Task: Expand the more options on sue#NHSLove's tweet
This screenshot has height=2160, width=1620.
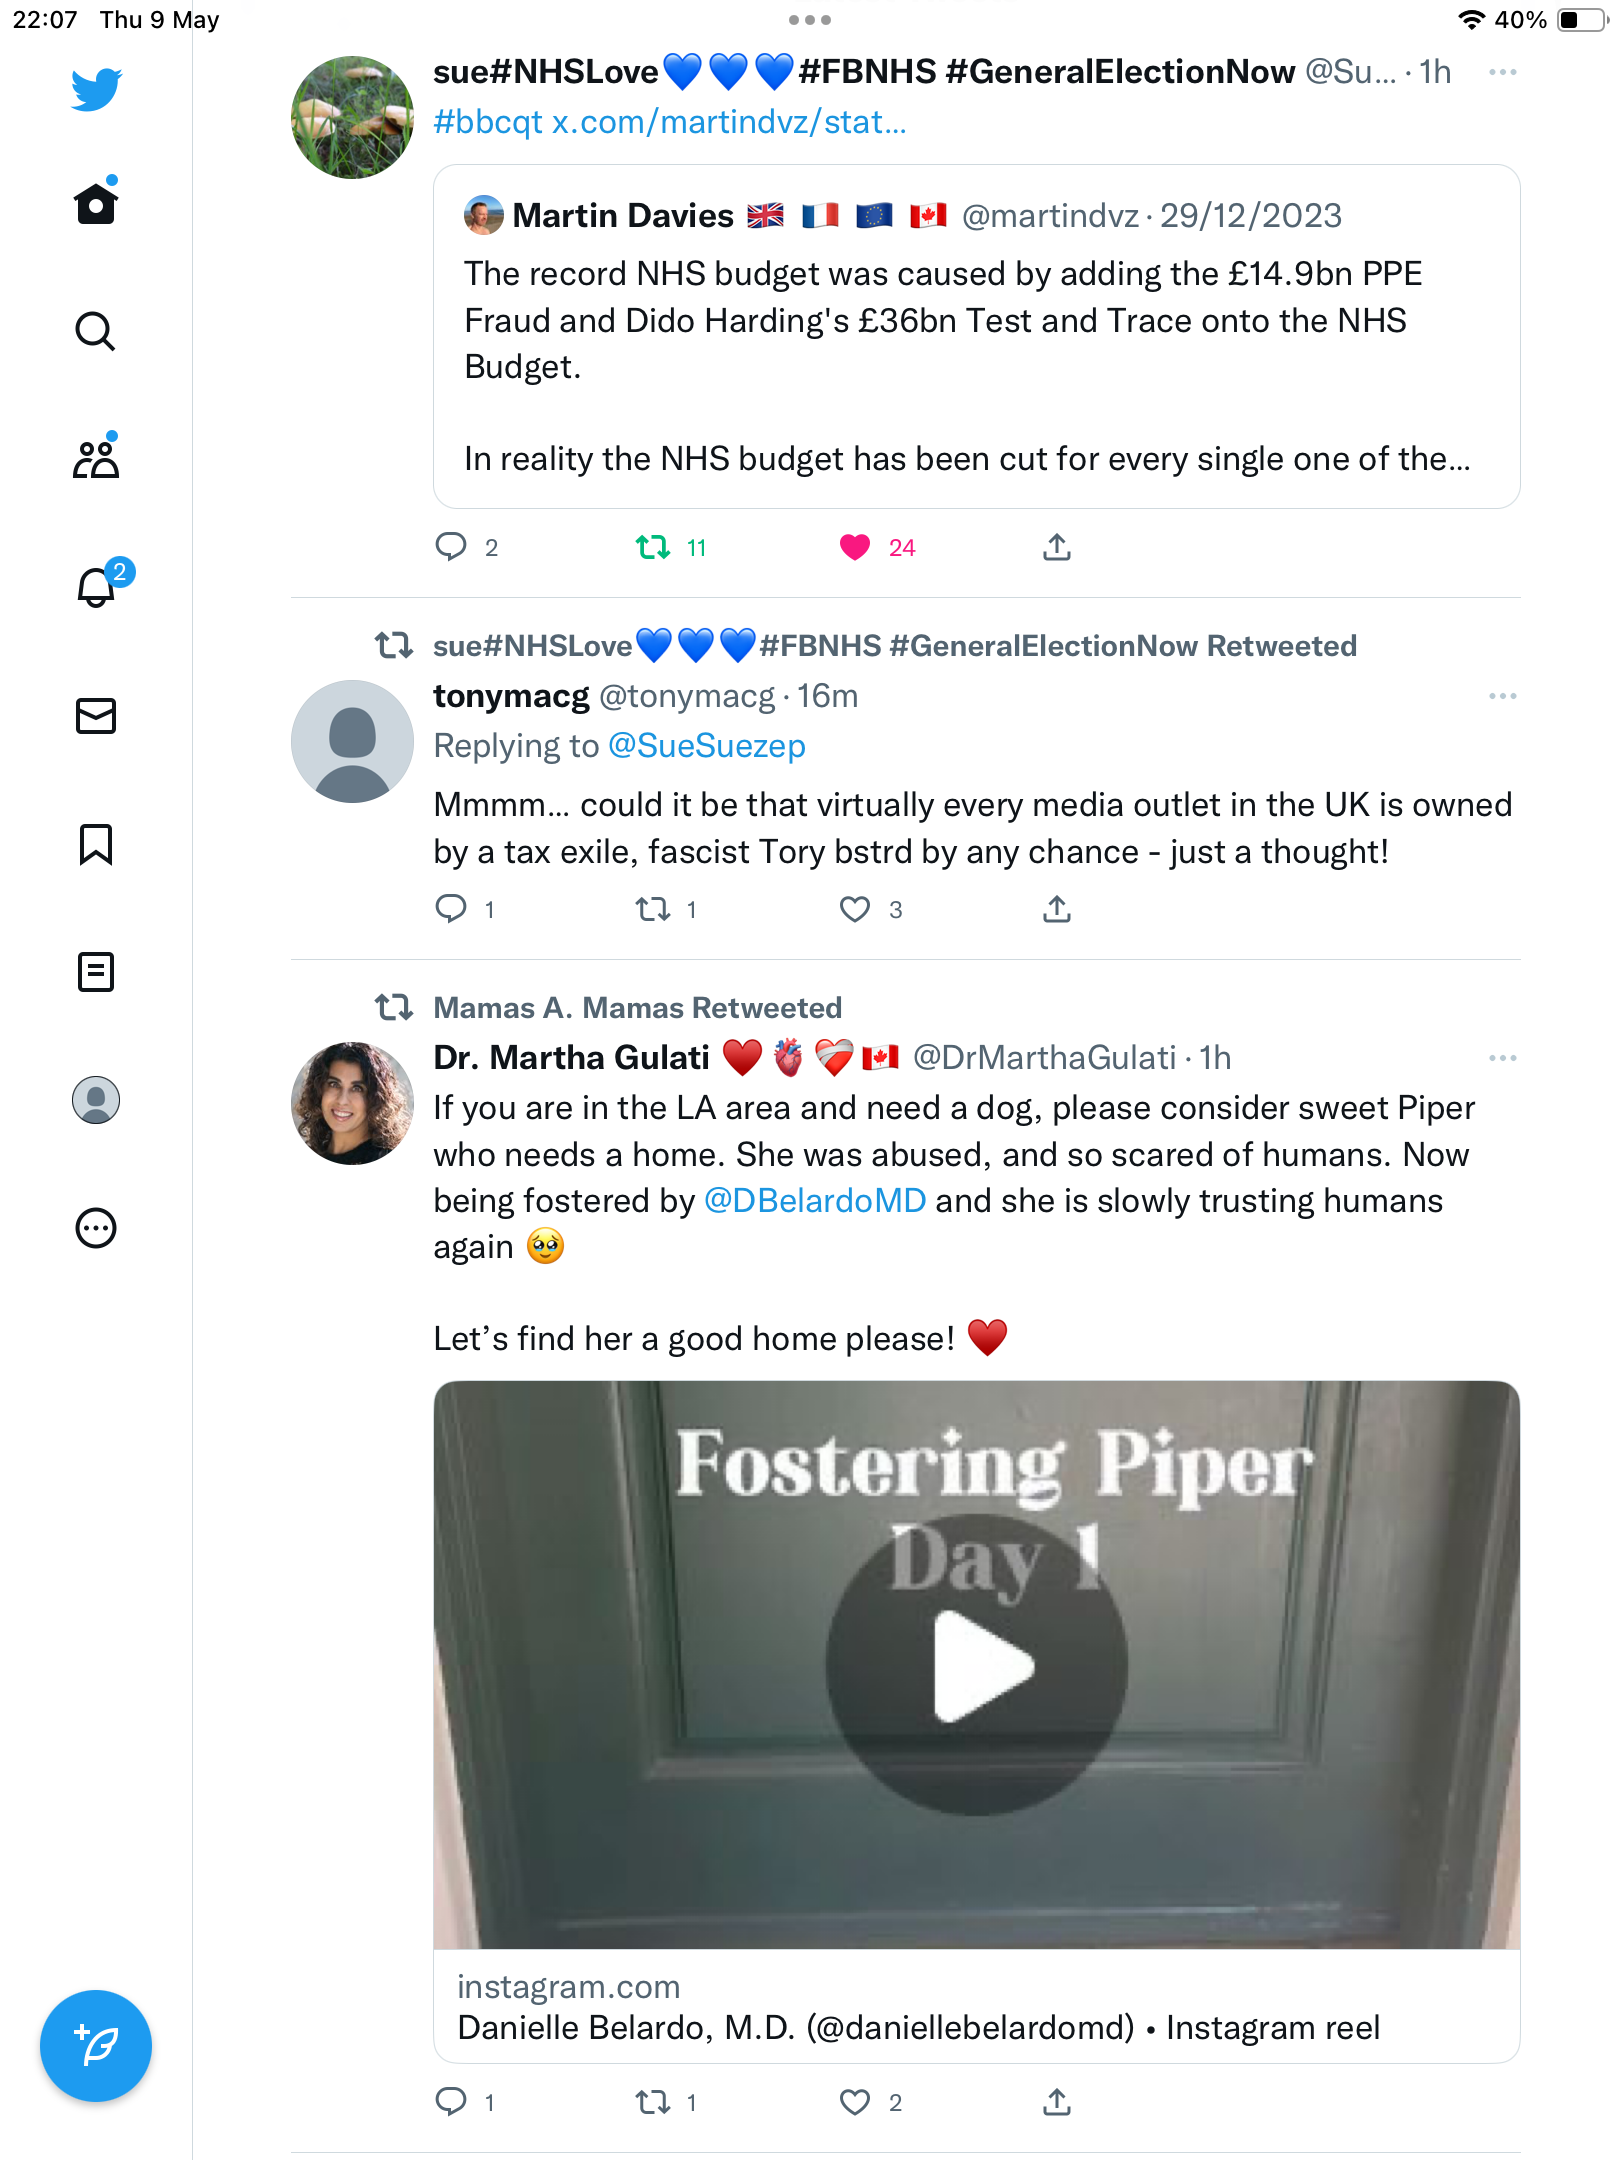Action: [1503, 72]
